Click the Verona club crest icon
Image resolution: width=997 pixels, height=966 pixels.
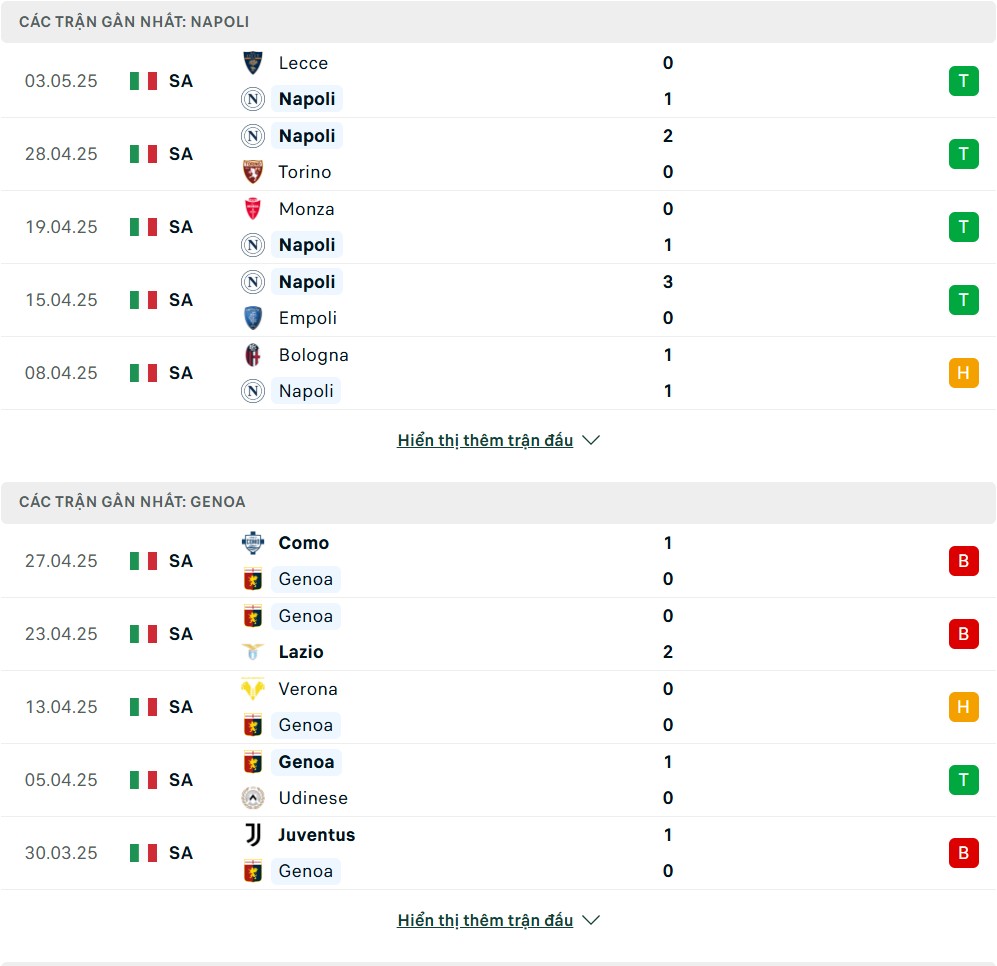[x=253, y=689]
